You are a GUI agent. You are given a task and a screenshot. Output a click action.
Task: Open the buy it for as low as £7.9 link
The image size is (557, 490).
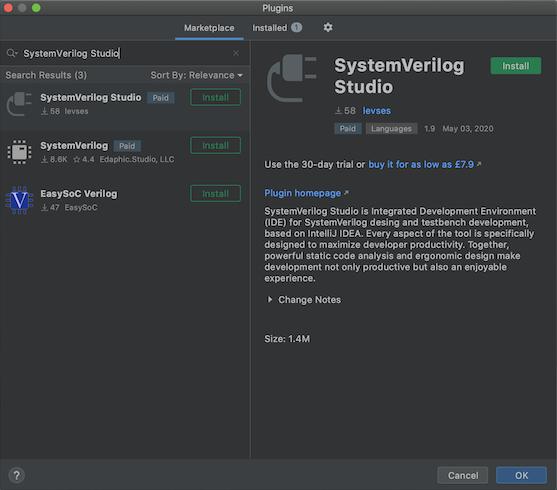[421, 165]
